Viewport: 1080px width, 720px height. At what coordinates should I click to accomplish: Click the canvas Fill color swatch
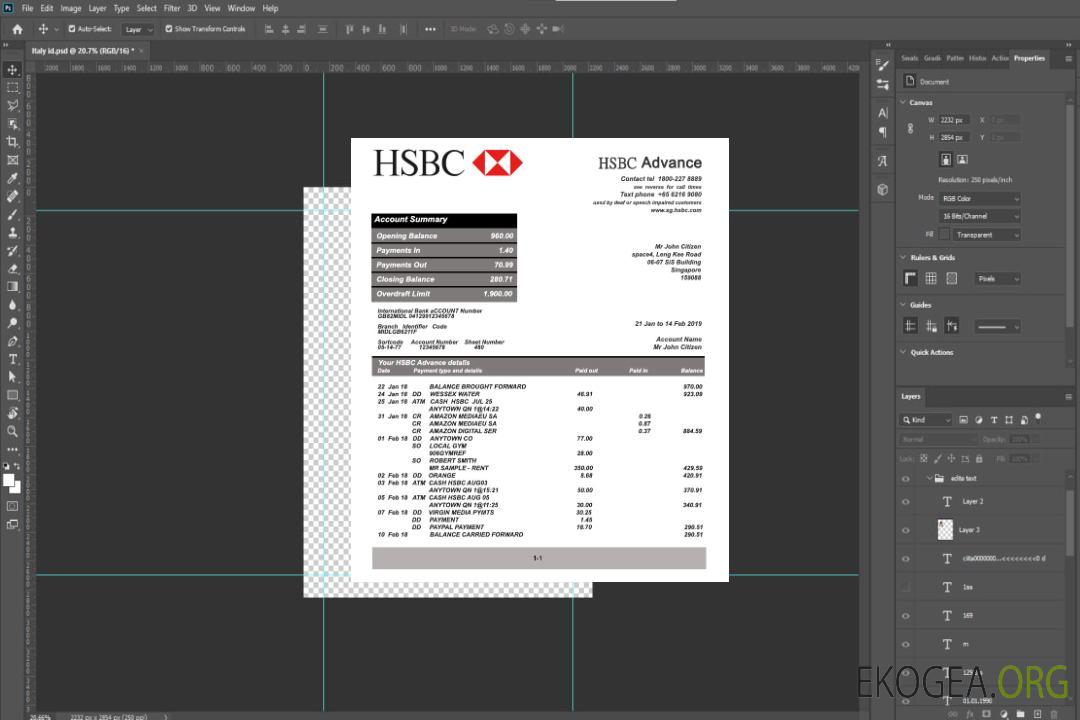pos(944,235)
